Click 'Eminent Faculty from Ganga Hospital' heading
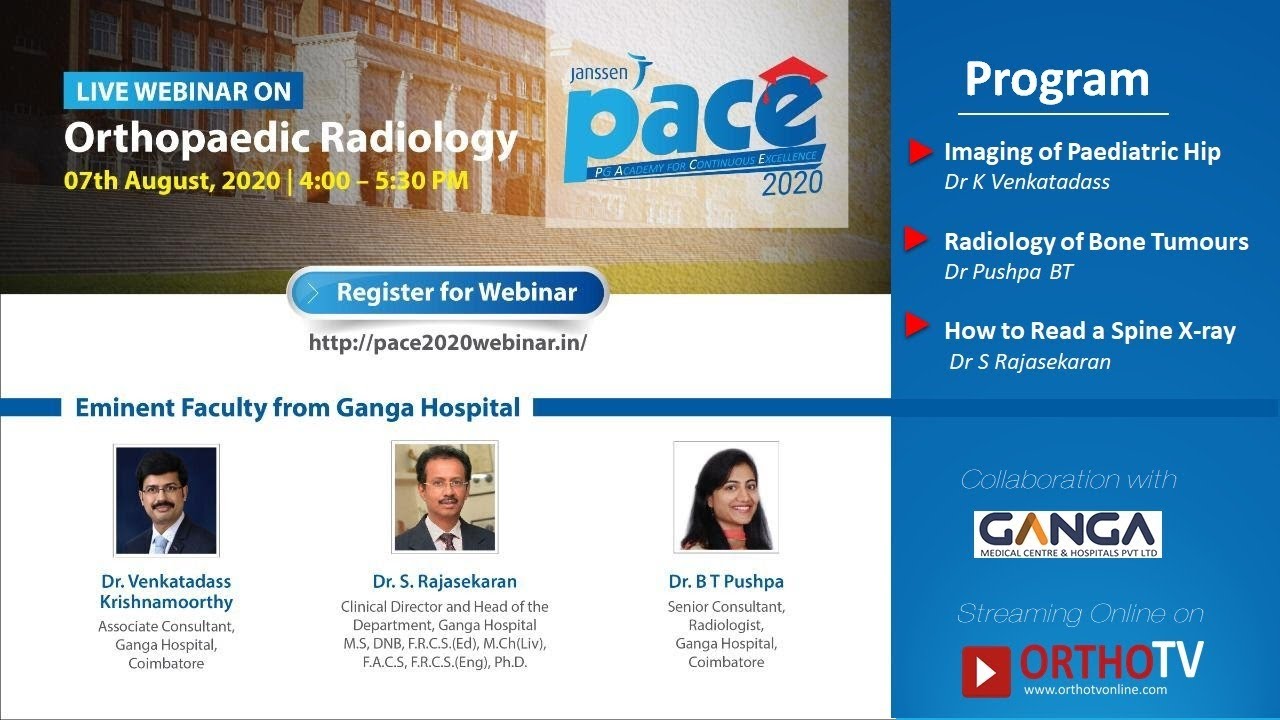 pos(298,407)
